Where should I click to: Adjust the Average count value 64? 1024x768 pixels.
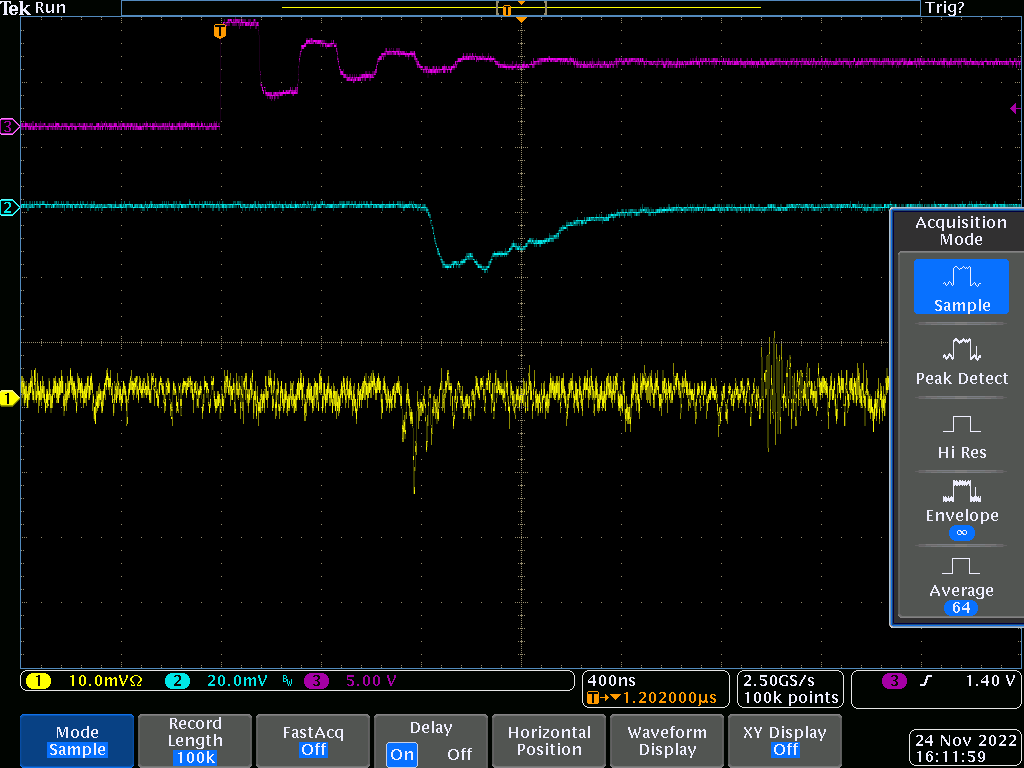tap(961, 608)
